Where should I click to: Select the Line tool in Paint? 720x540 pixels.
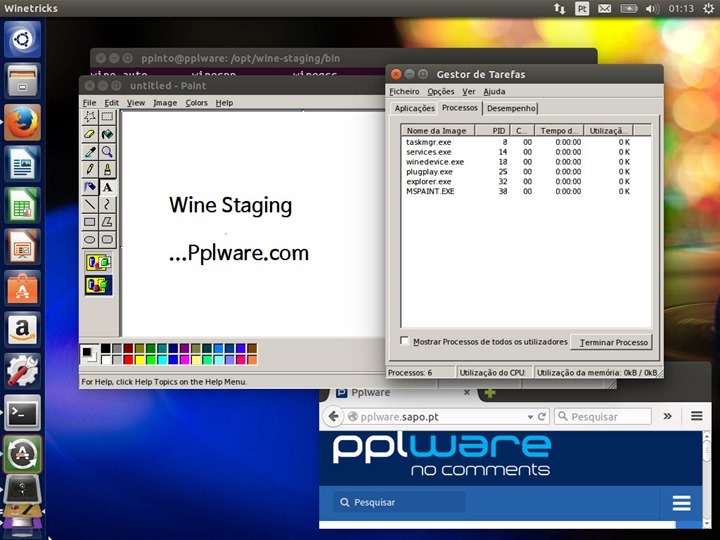pyautogui.click(x=90, y=204)
